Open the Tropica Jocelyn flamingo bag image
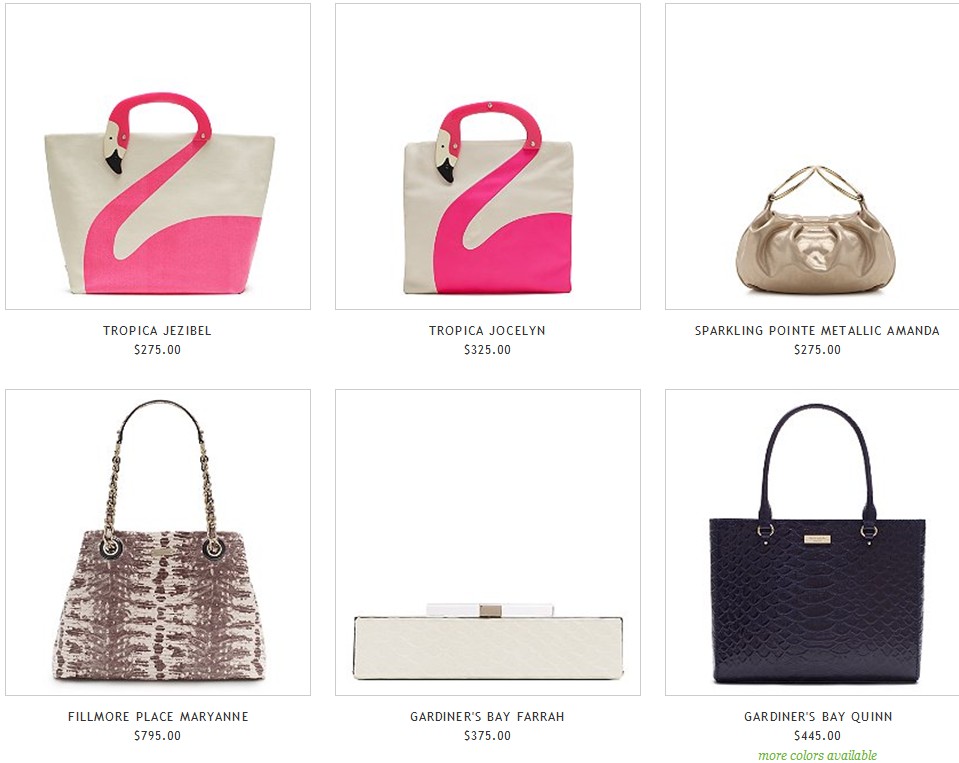Image resolution: width=959 pixels, height=763 pixels. coord(488,157)
